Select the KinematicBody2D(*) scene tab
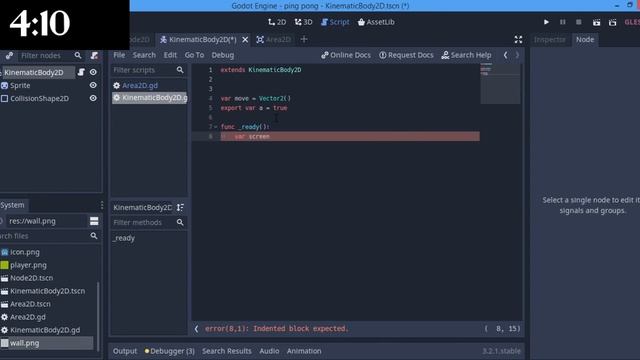The width and height of the screenshot is (640, 360). pos(198,40)
